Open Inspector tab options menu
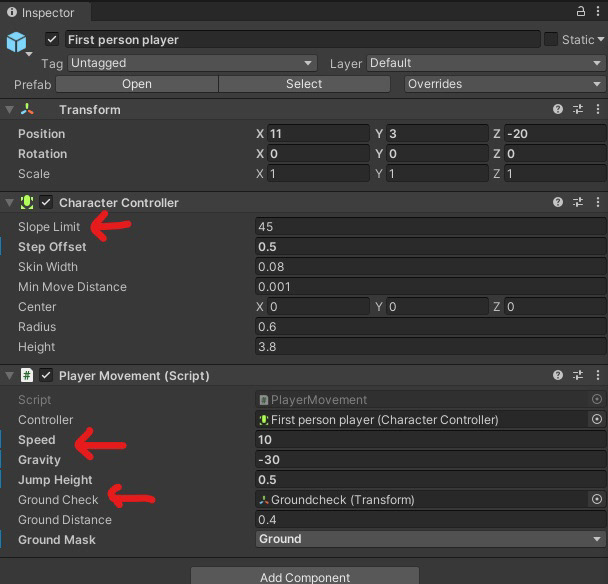The image size is (608, 584). point(598,11)
